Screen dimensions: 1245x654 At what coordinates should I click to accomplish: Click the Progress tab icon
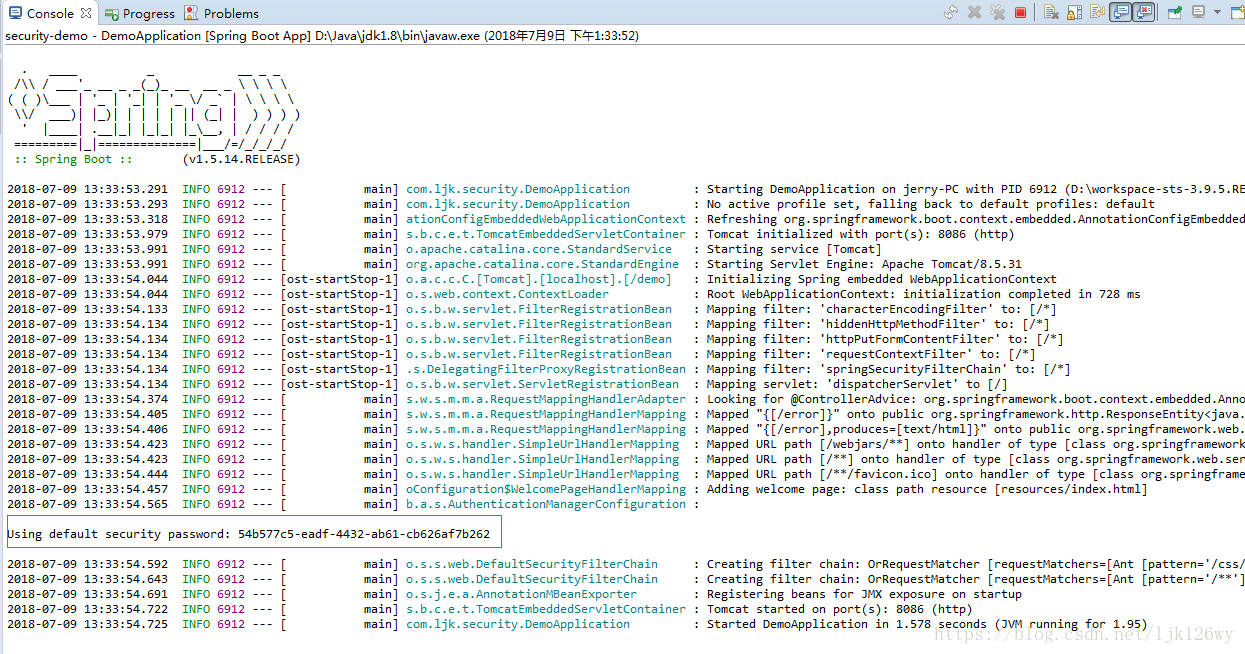pyautogui.click(x=112, y=13)
